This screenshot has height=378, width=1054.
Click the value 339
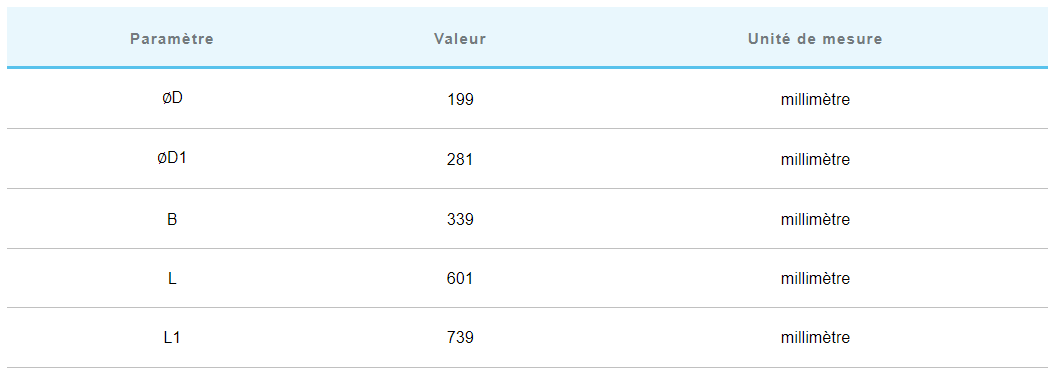click(x=460, y=219)
